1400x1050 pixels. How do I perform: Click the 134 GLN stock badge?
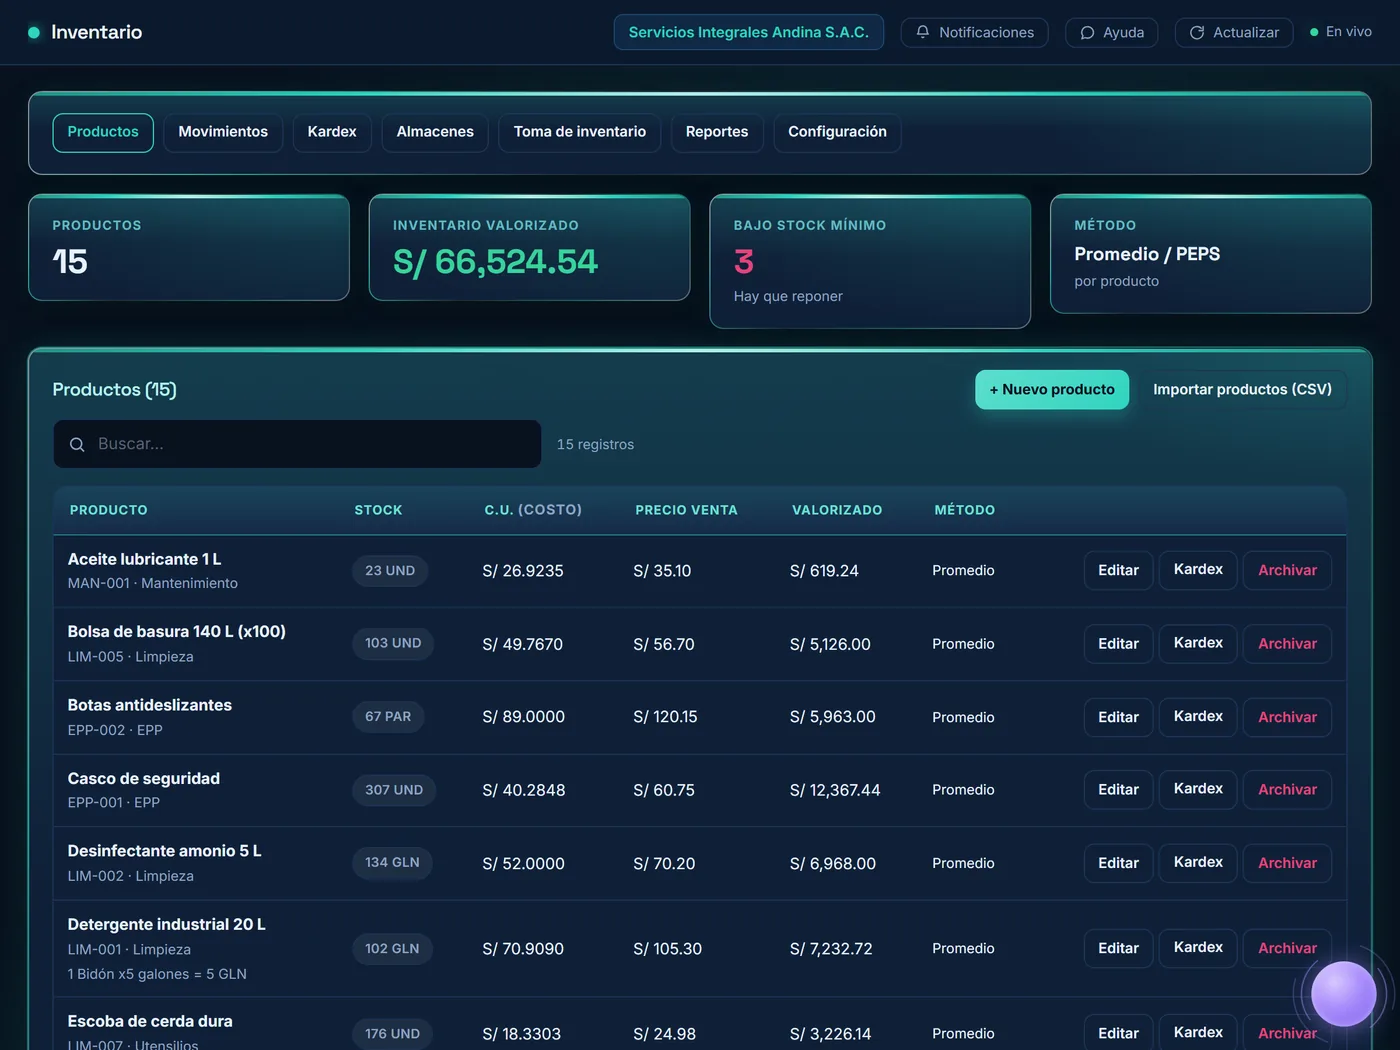392,862
